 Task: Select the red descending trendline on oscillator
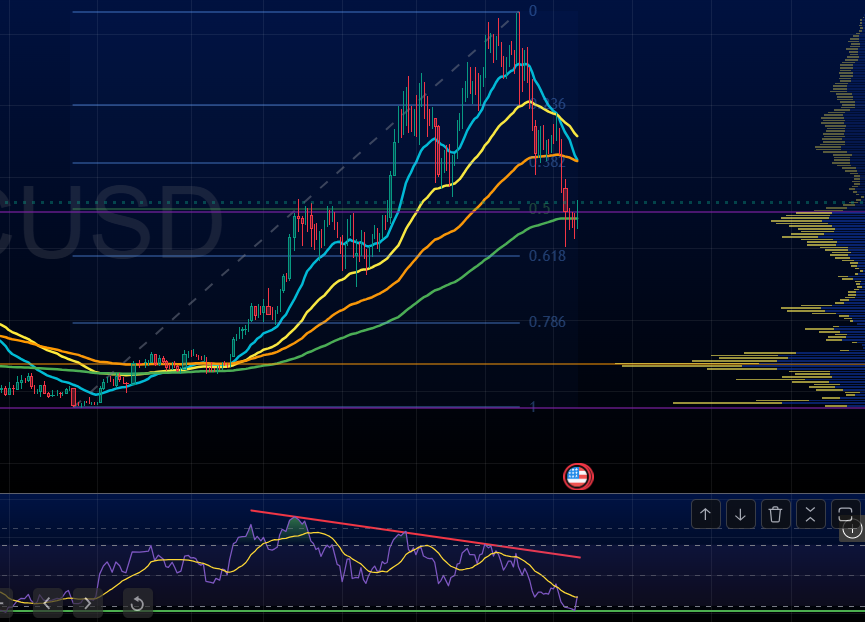[415, 534]
